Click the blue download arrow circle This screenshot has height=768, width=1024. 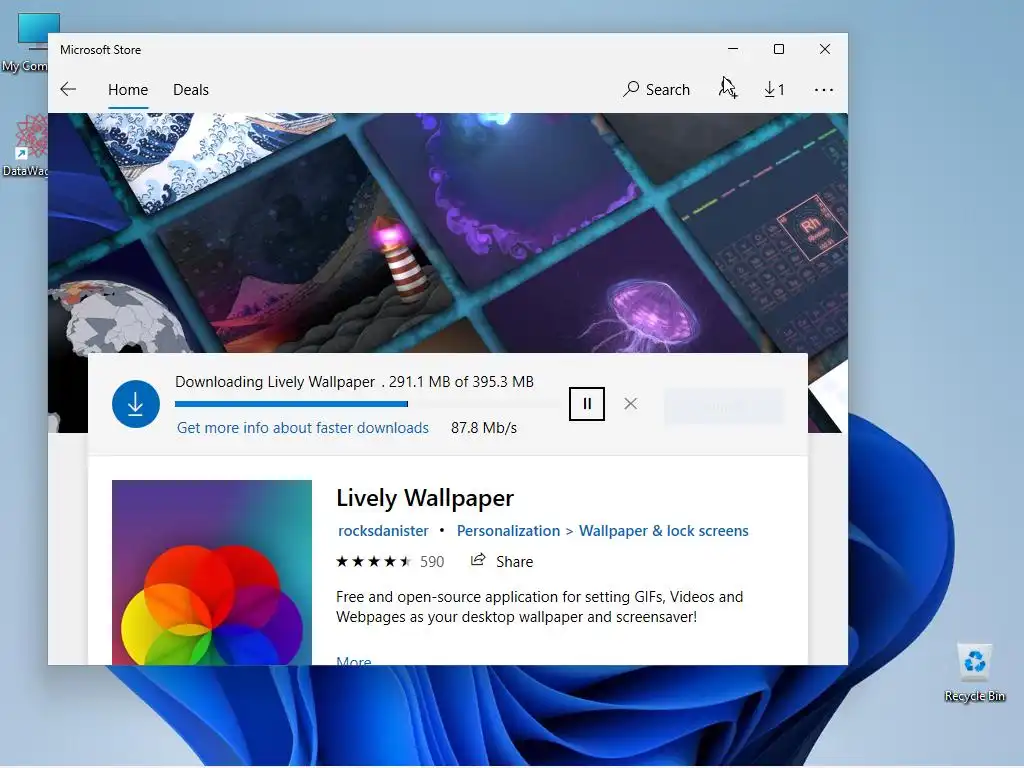click(x=136, y=404)
